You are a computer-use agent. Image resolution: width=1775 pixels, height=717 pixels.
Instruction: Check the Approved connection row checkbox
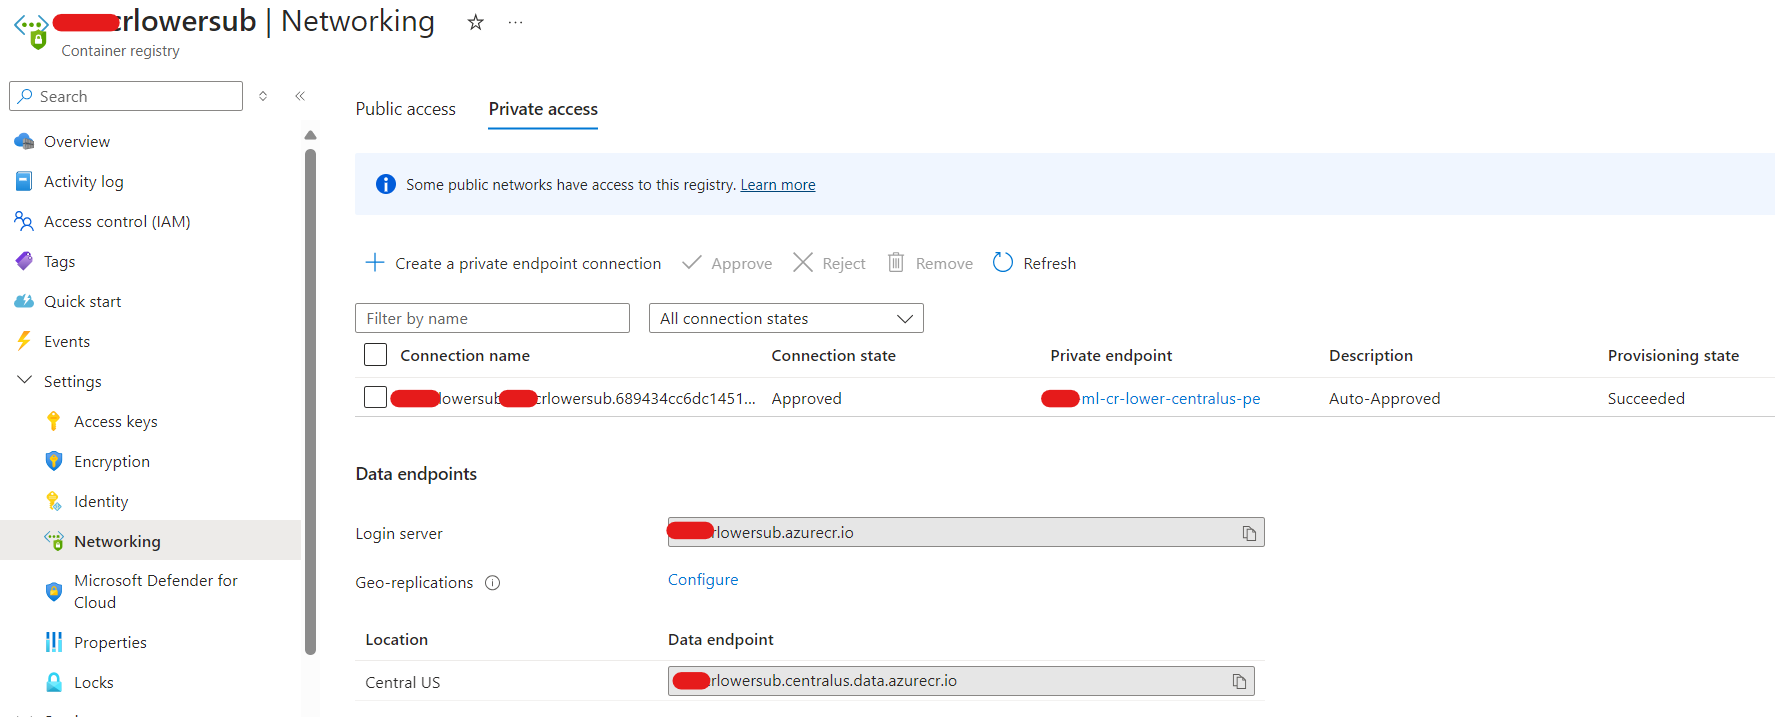376,398
